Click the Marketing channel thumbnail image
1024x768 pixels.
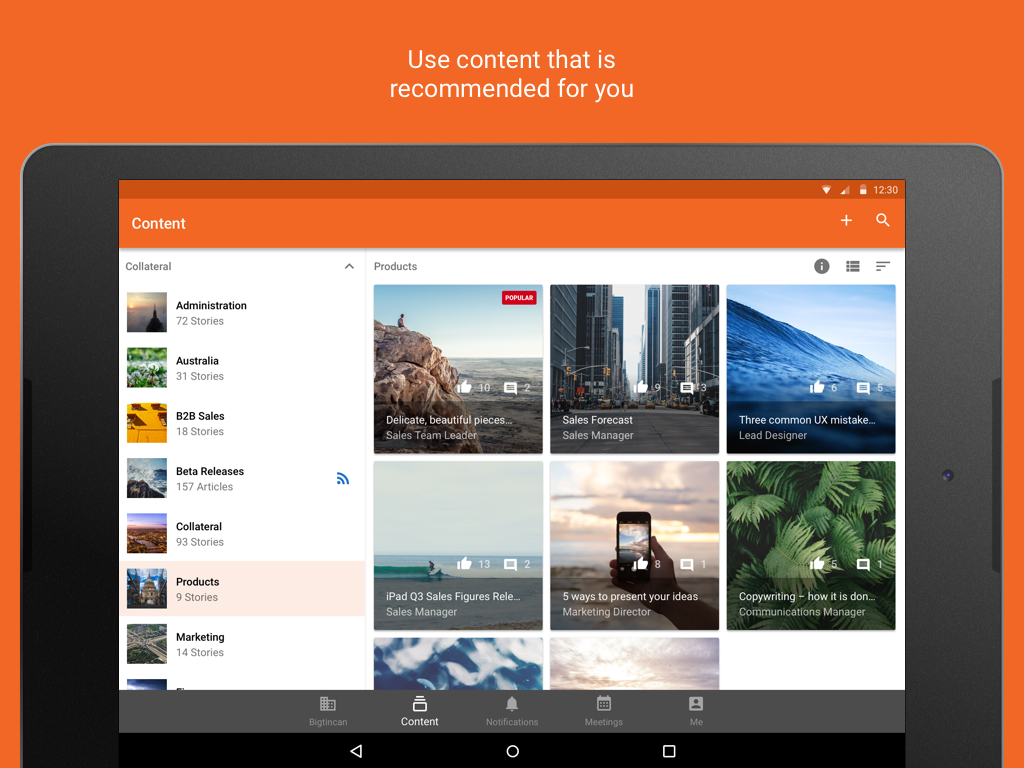click(147, 644)
